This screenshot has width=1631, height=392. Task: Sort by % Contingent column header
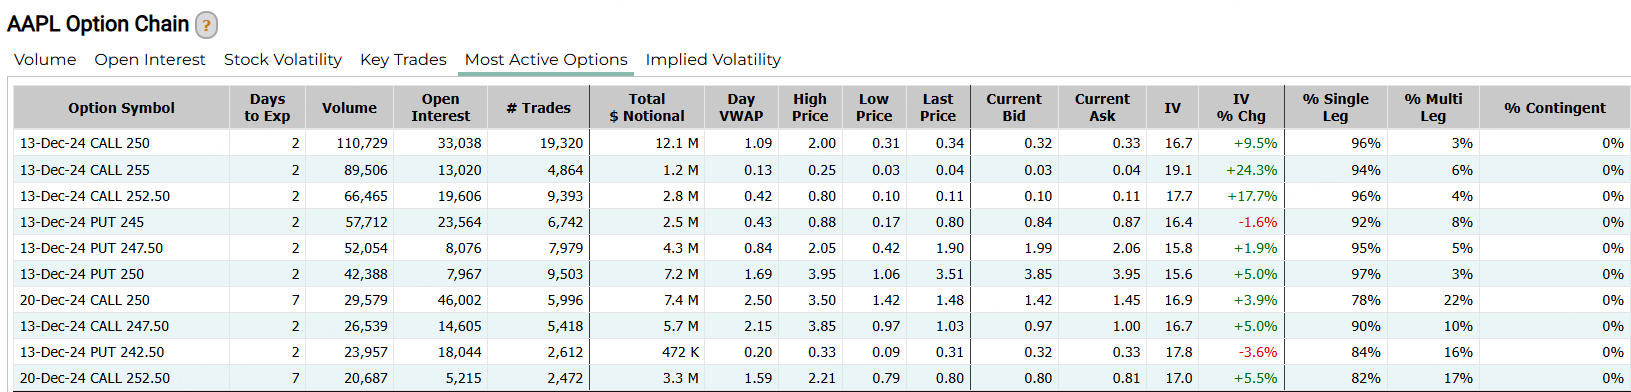pyautogui.click(x=1554, y=108)
